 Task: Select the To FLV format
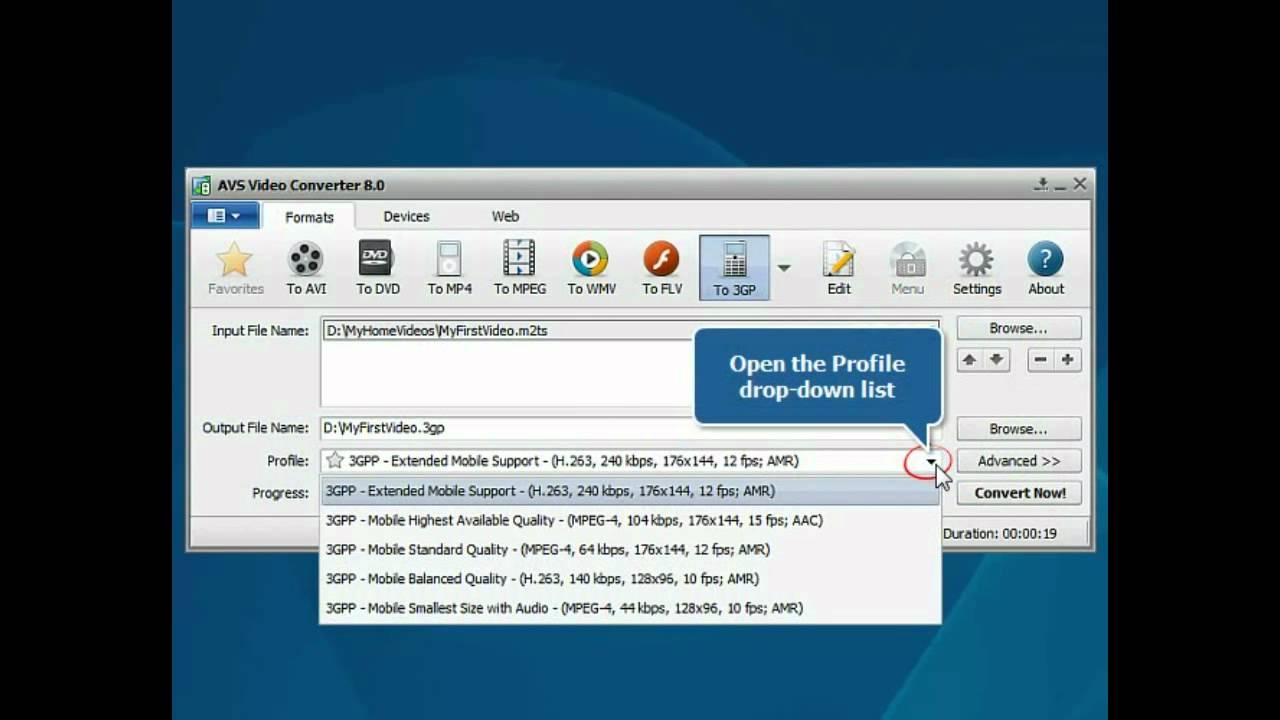[662, 268]
